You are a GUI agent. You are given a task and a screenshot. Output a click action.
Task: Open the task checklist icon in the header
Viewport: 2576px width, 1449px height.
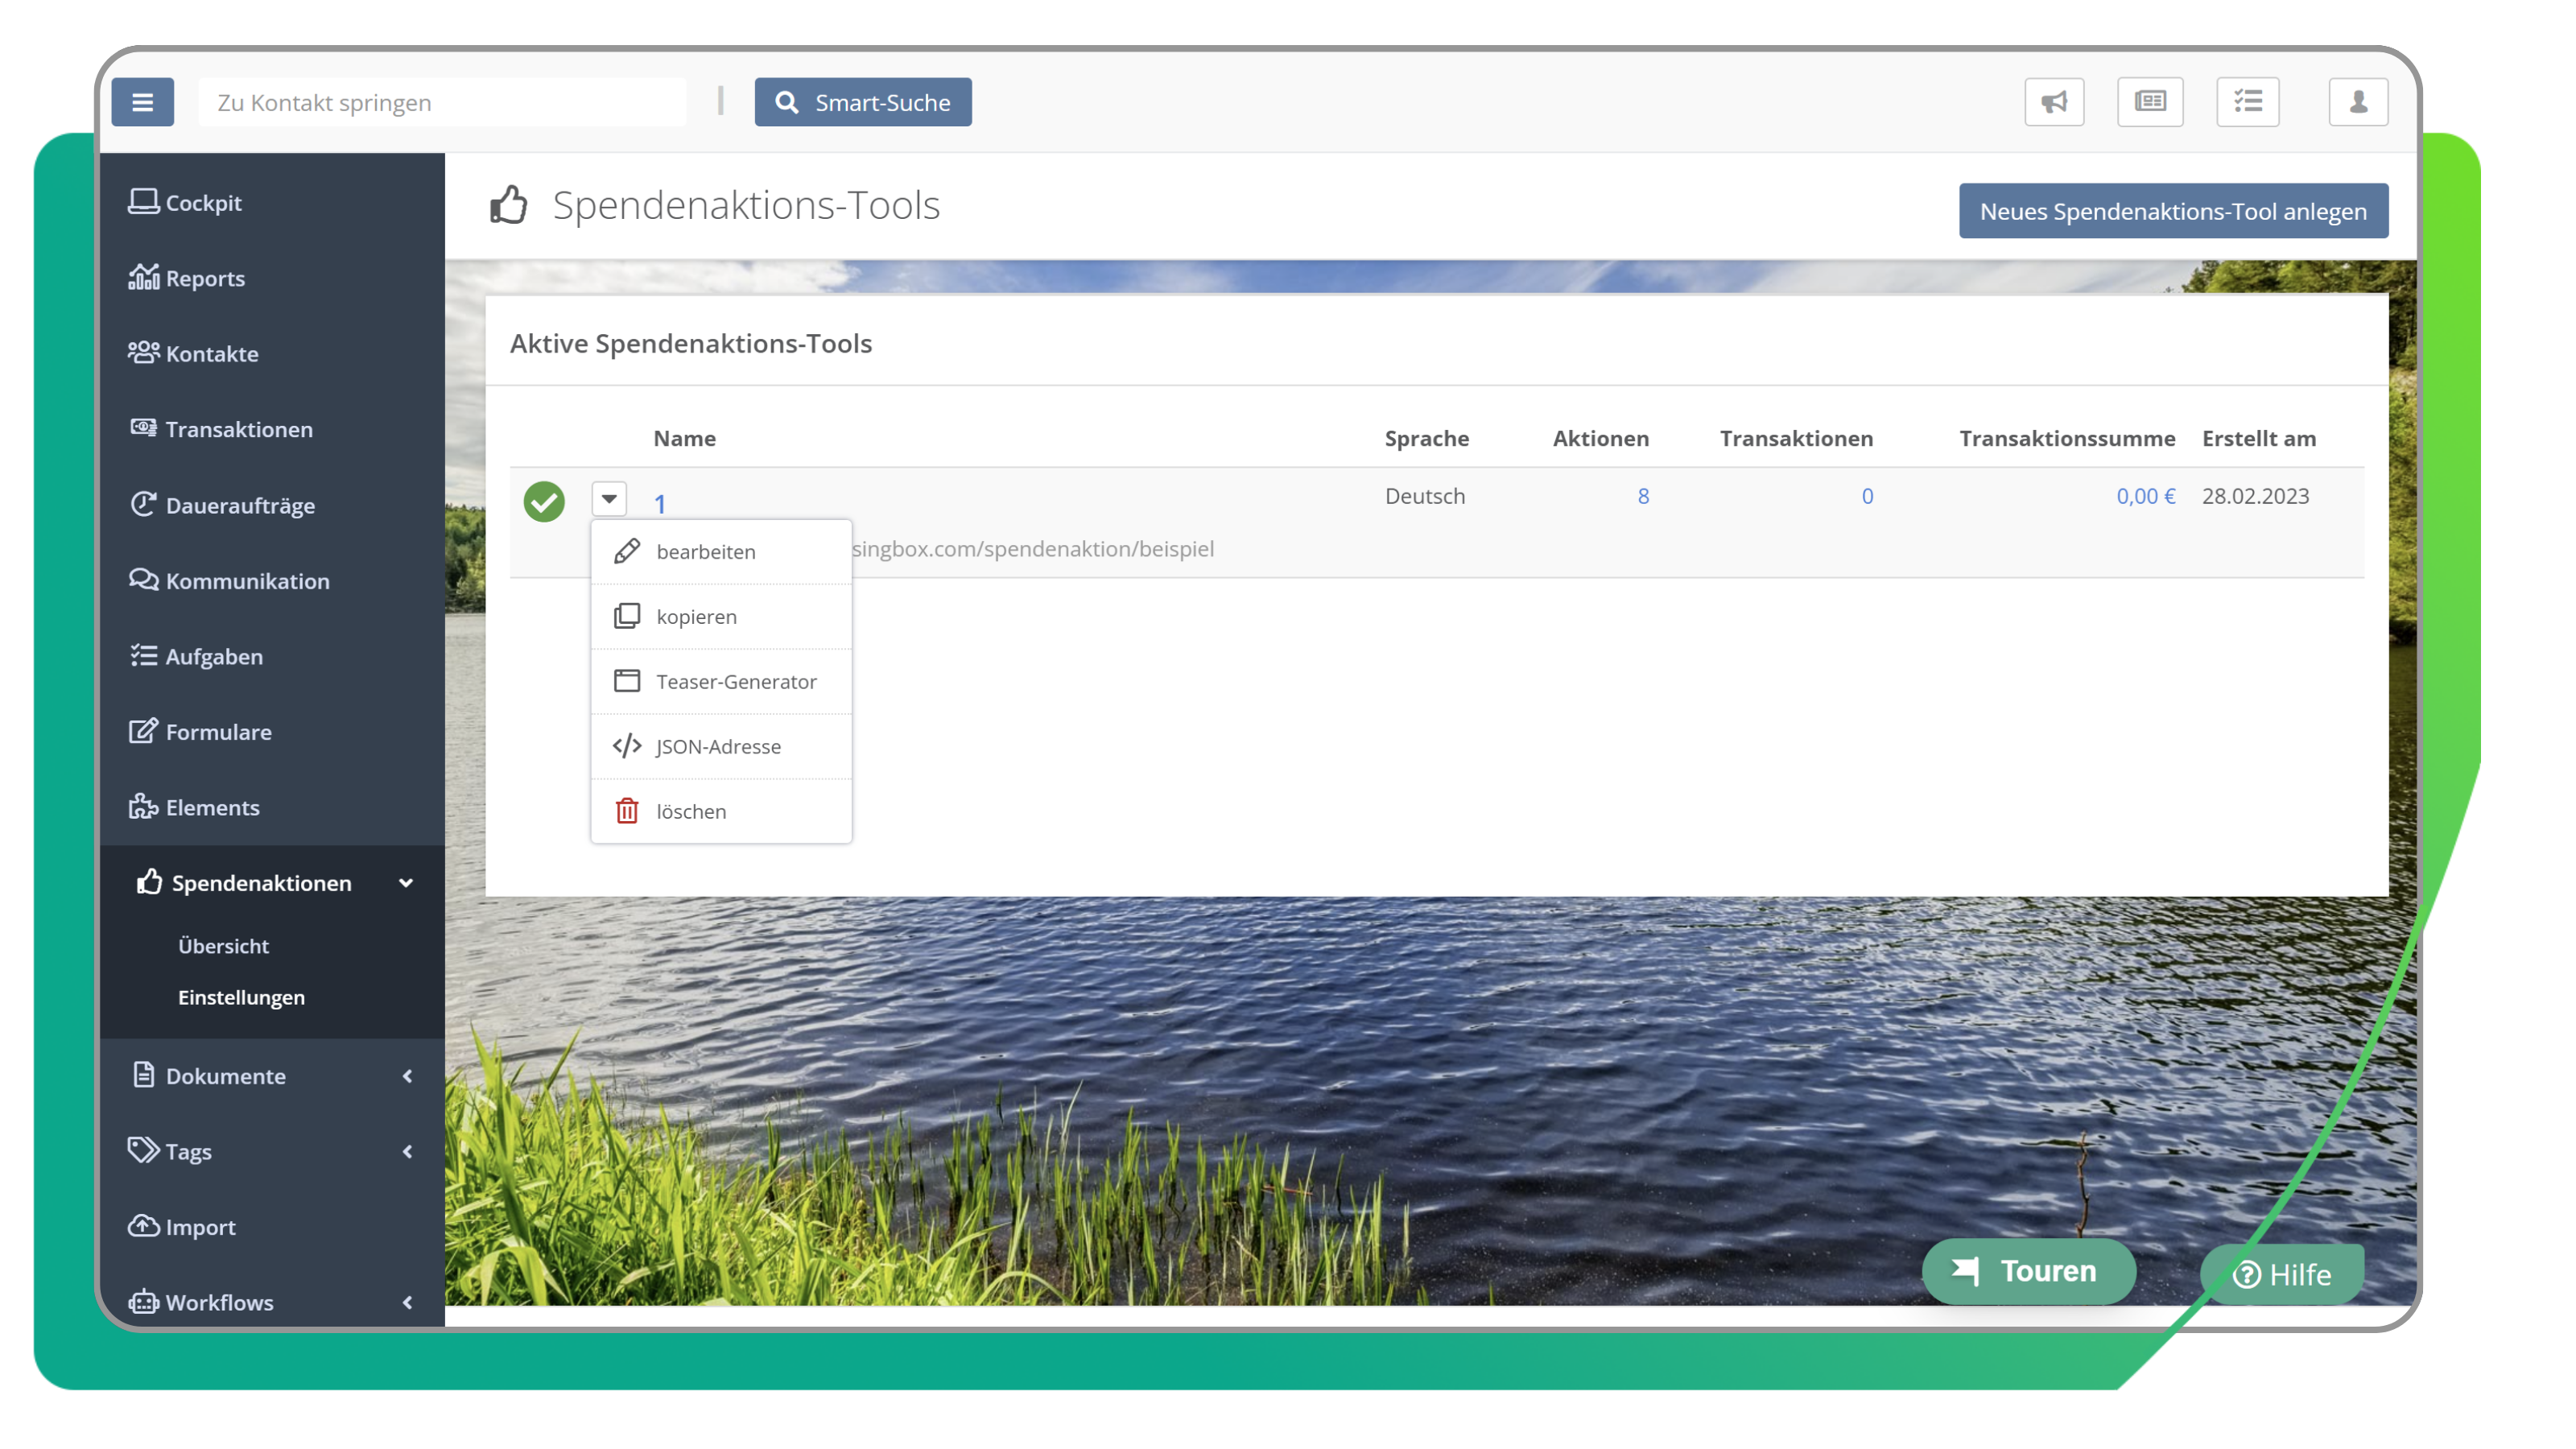pyautogui.click(x=2248, y=101)
